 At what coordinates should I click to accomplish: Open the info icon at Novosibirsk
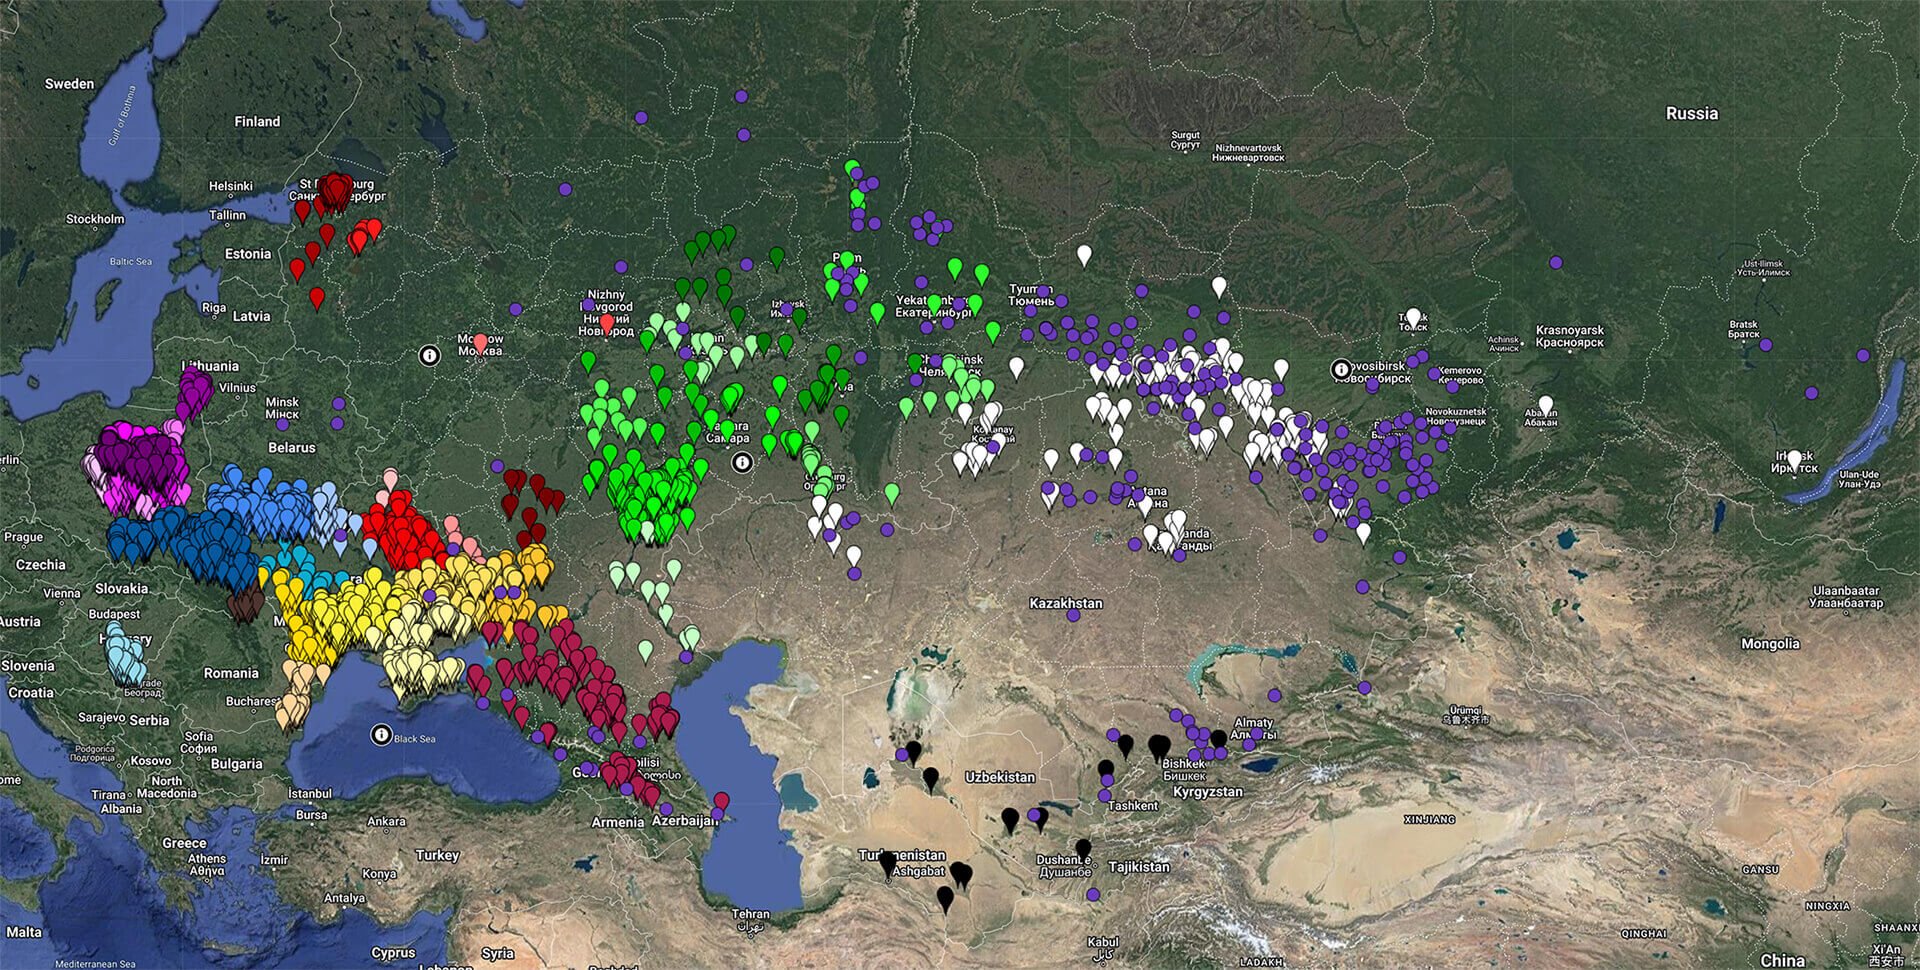1342,369
